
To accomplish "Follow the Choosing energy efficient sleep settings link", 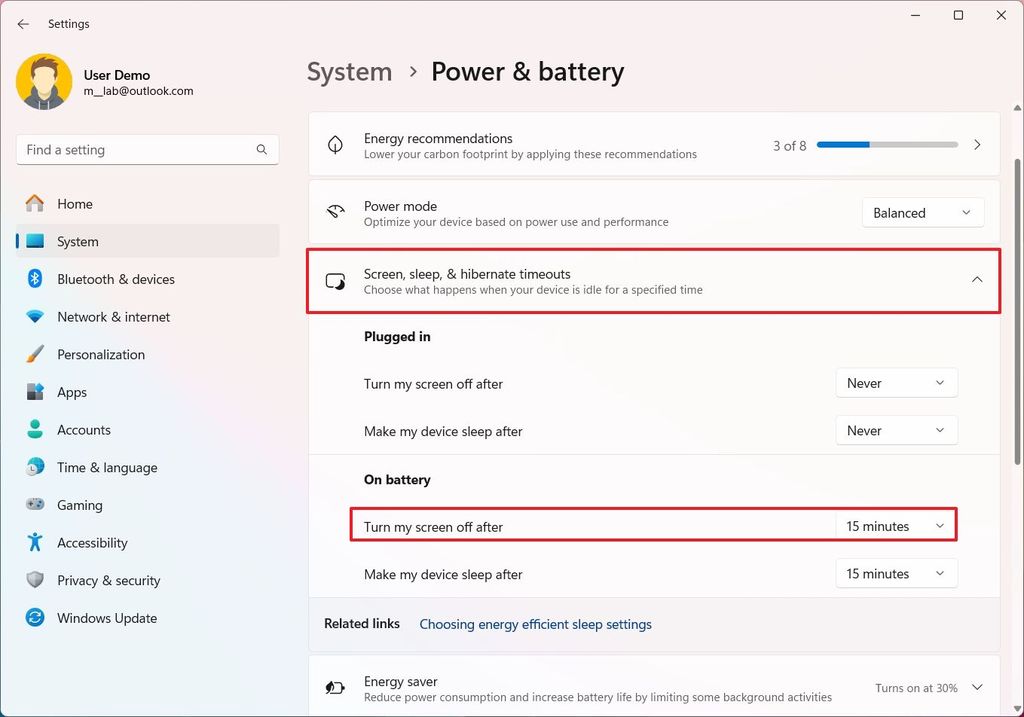I will click(535, 624).
